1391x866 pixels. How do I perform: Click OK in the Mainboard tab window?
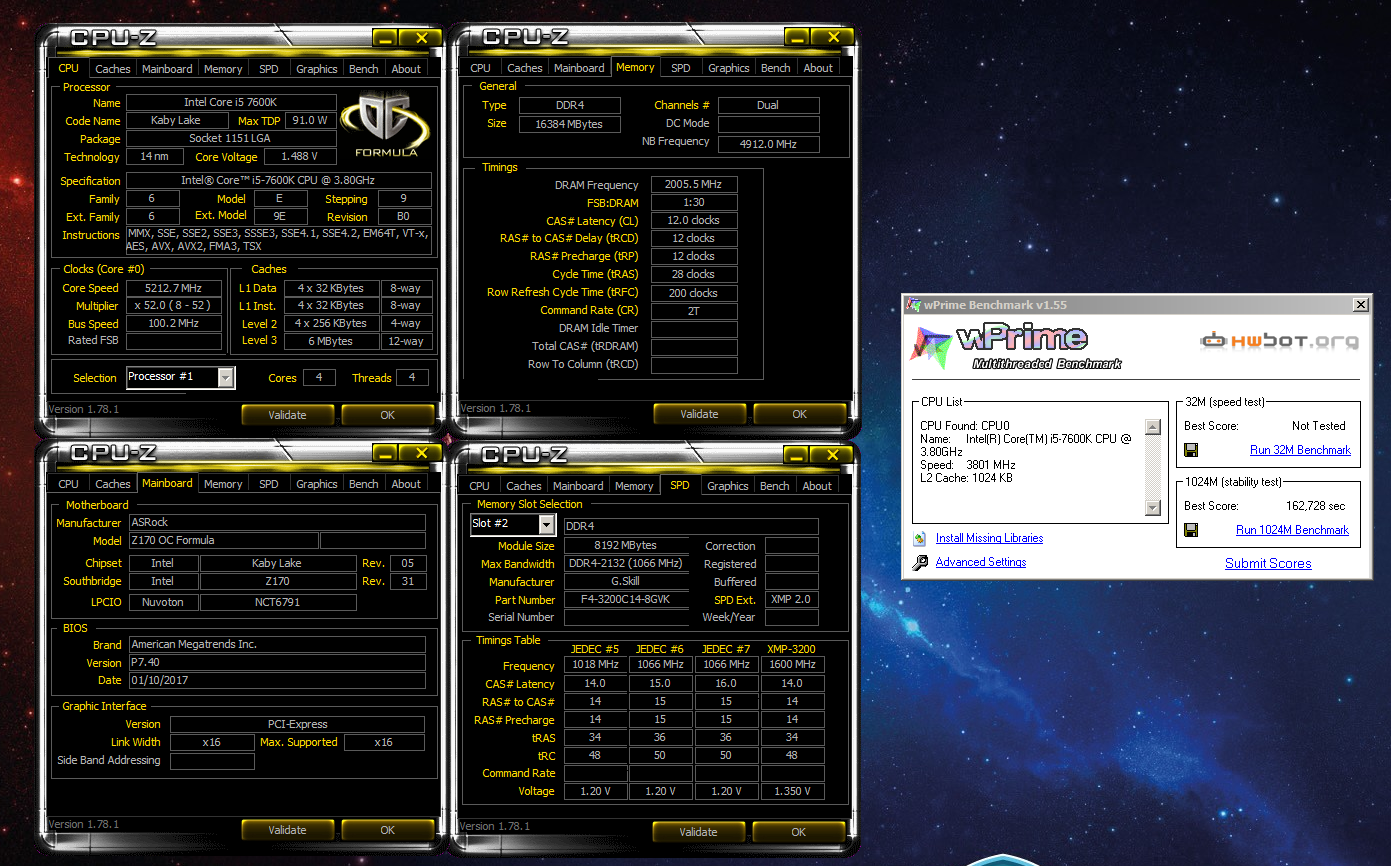click(387, 830)
